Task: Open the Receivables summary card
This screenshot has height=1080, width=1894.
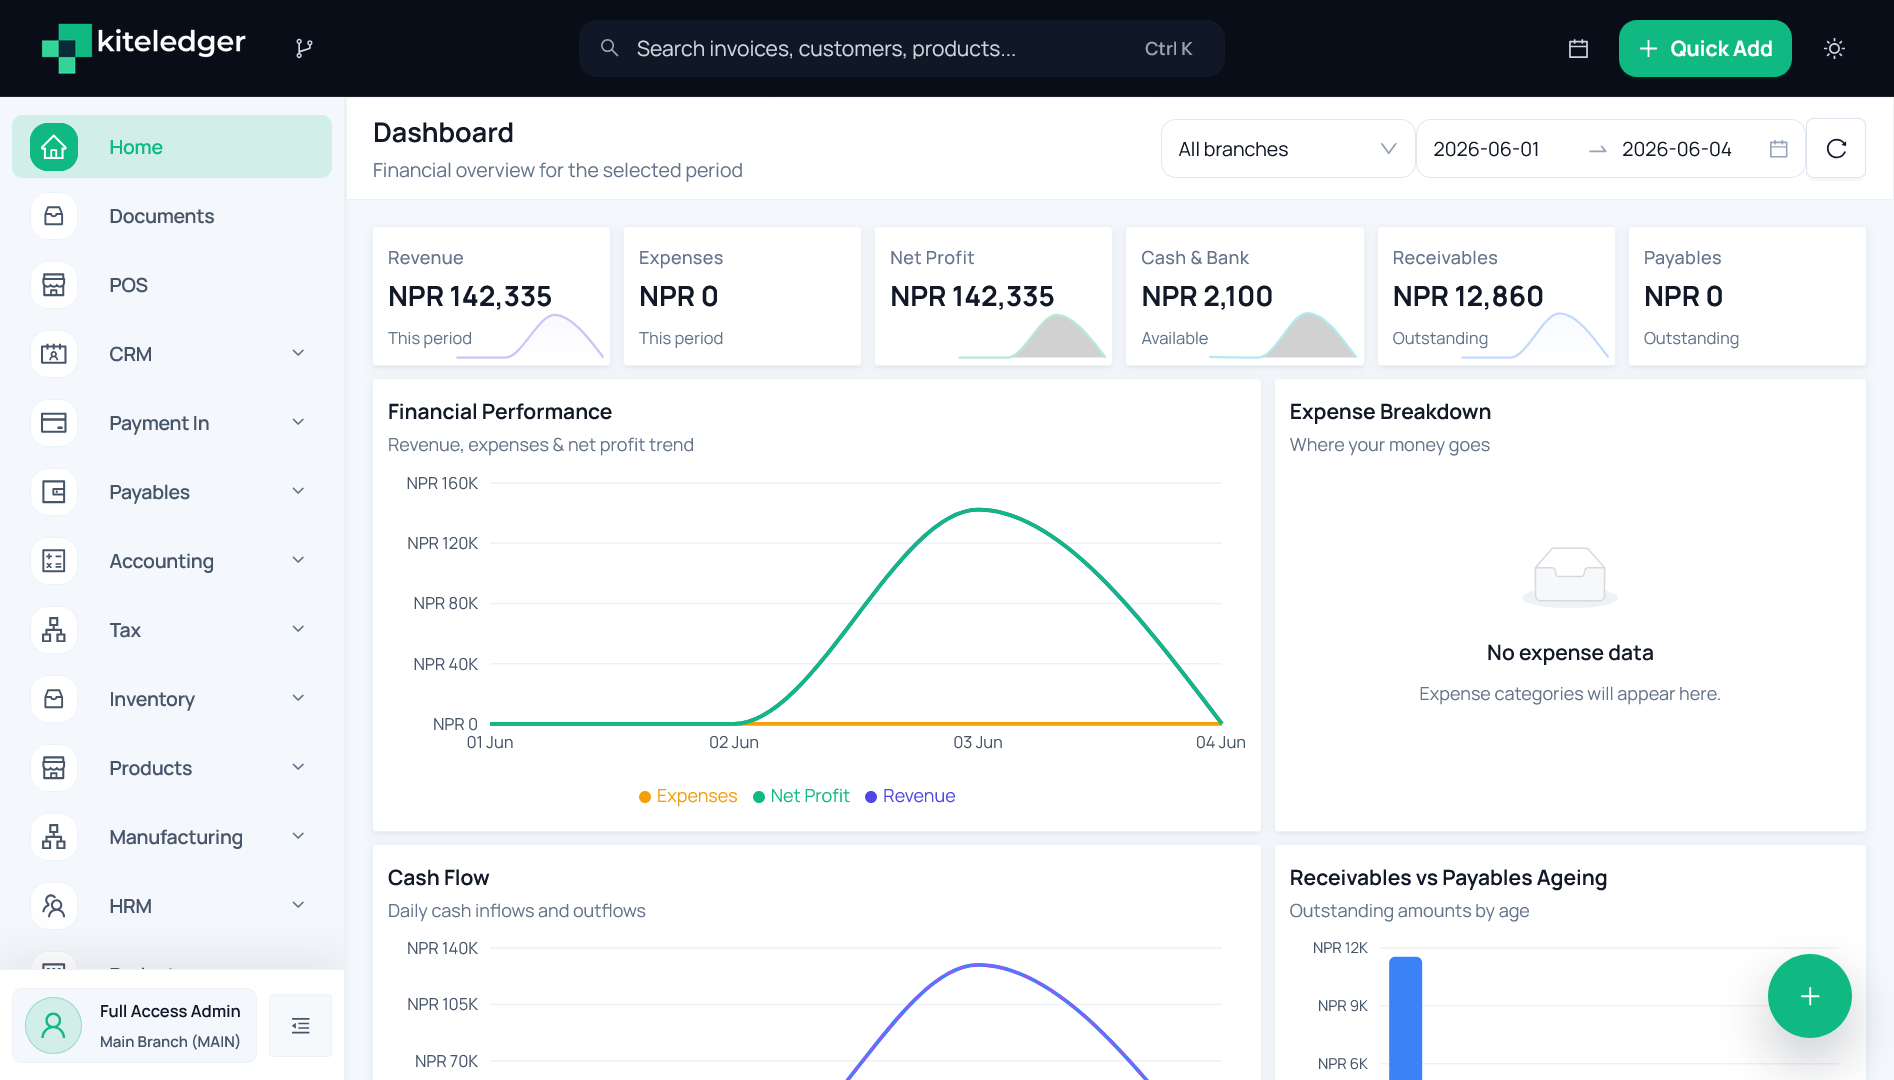Action: coord(1496,296)
